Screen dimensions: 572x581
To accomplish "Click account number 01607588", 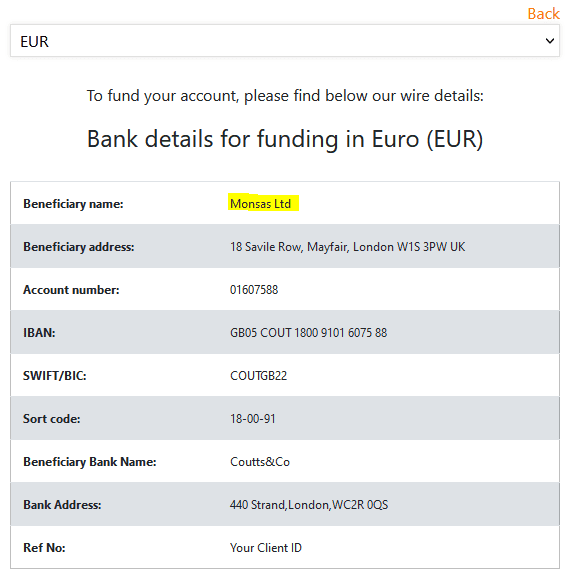I will (254, 290).
